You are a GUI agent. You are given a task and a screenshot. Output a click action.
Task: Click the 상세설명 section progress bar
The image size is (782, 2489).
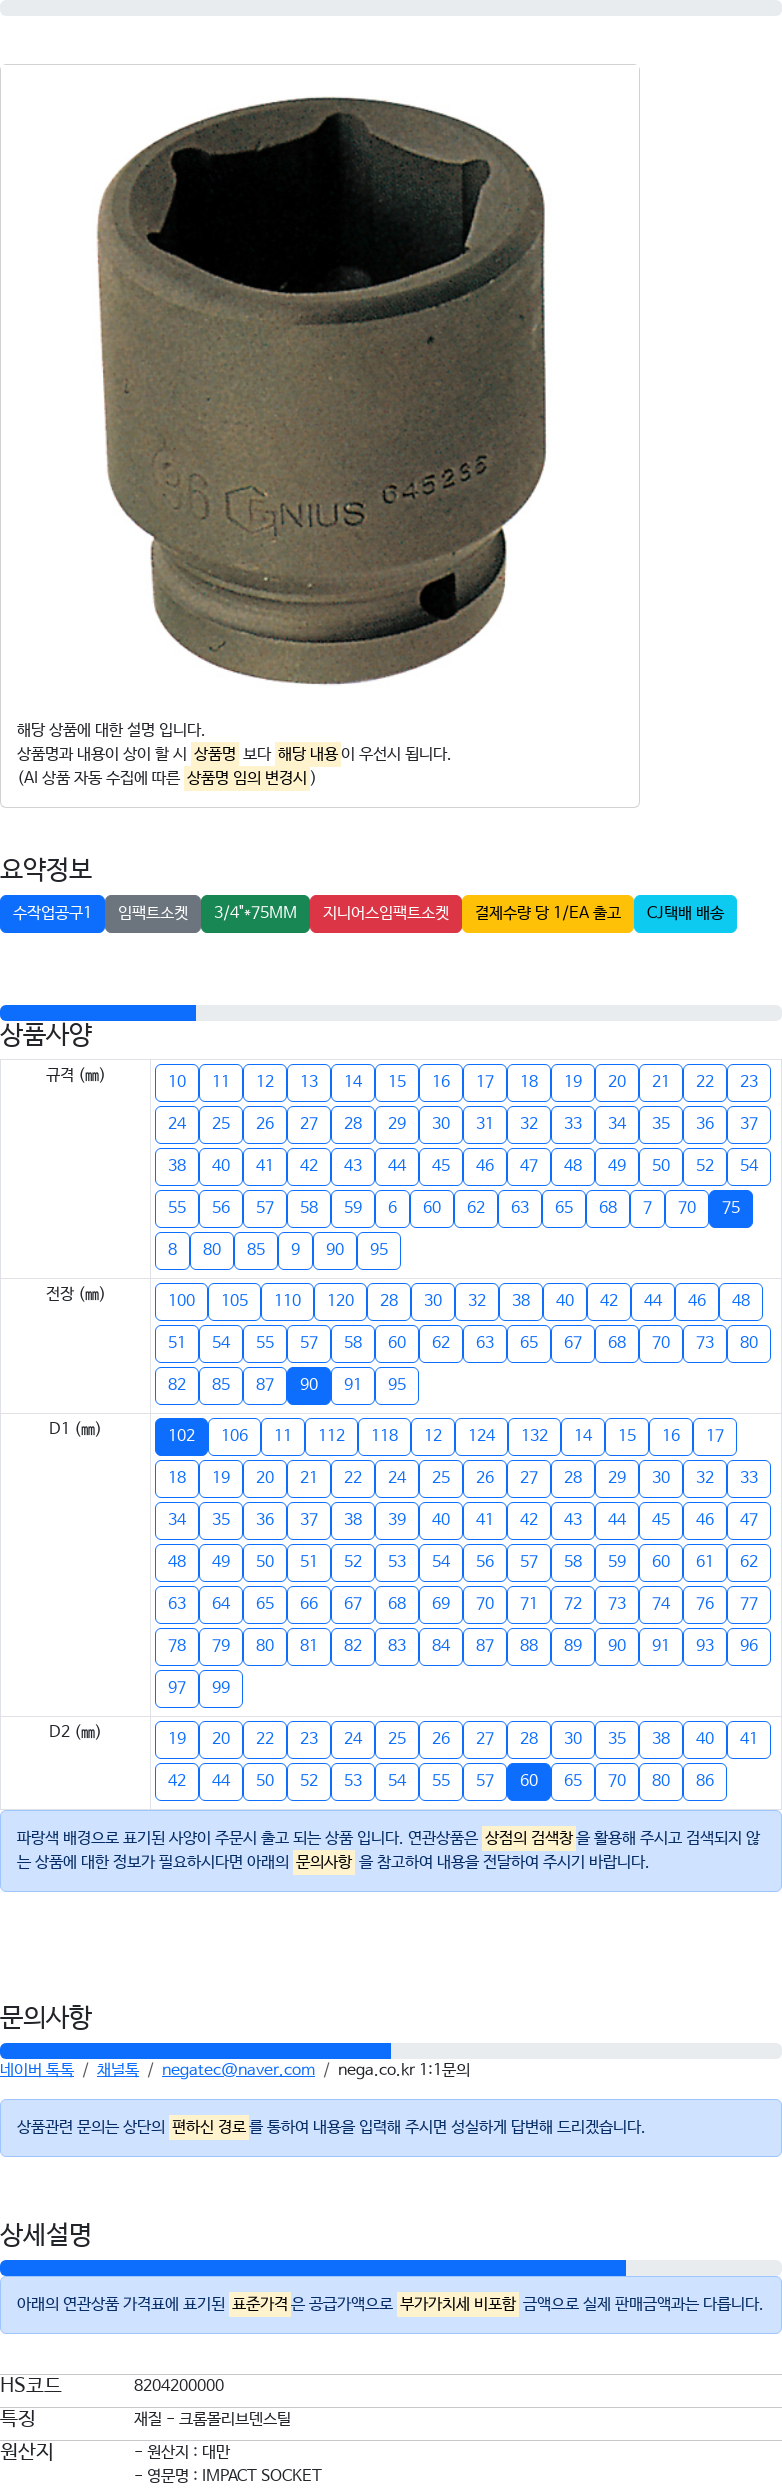tap(313, 2268)
